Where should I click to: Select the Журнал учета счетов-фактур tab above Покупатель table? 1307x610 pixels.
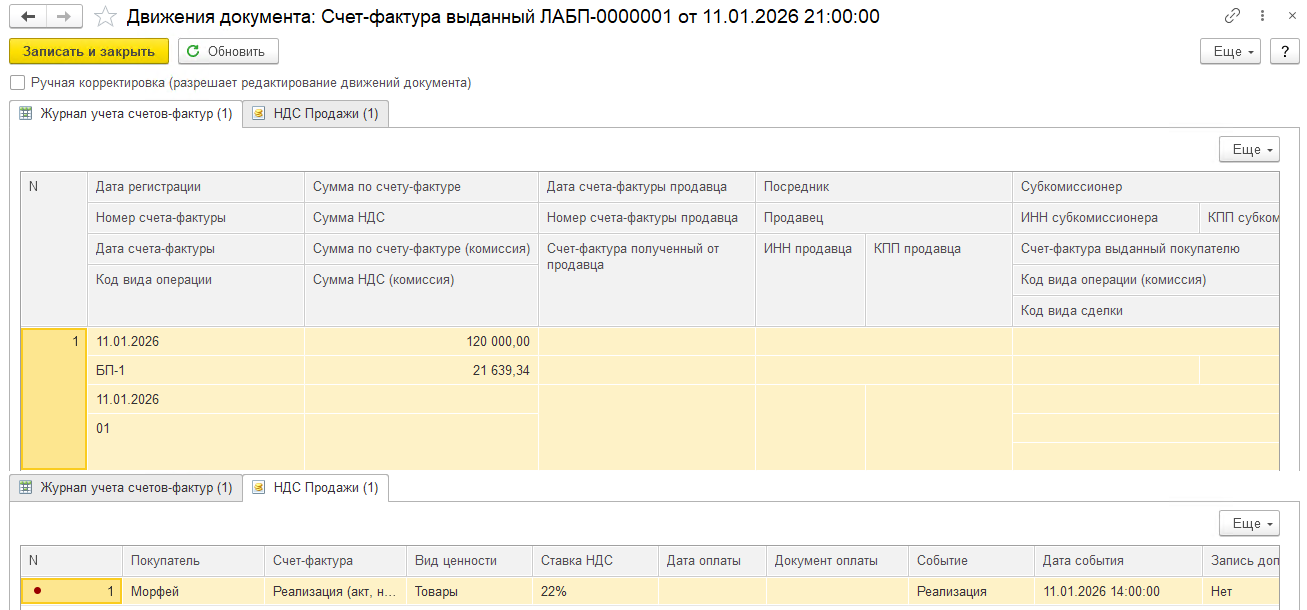coord(126,488)
